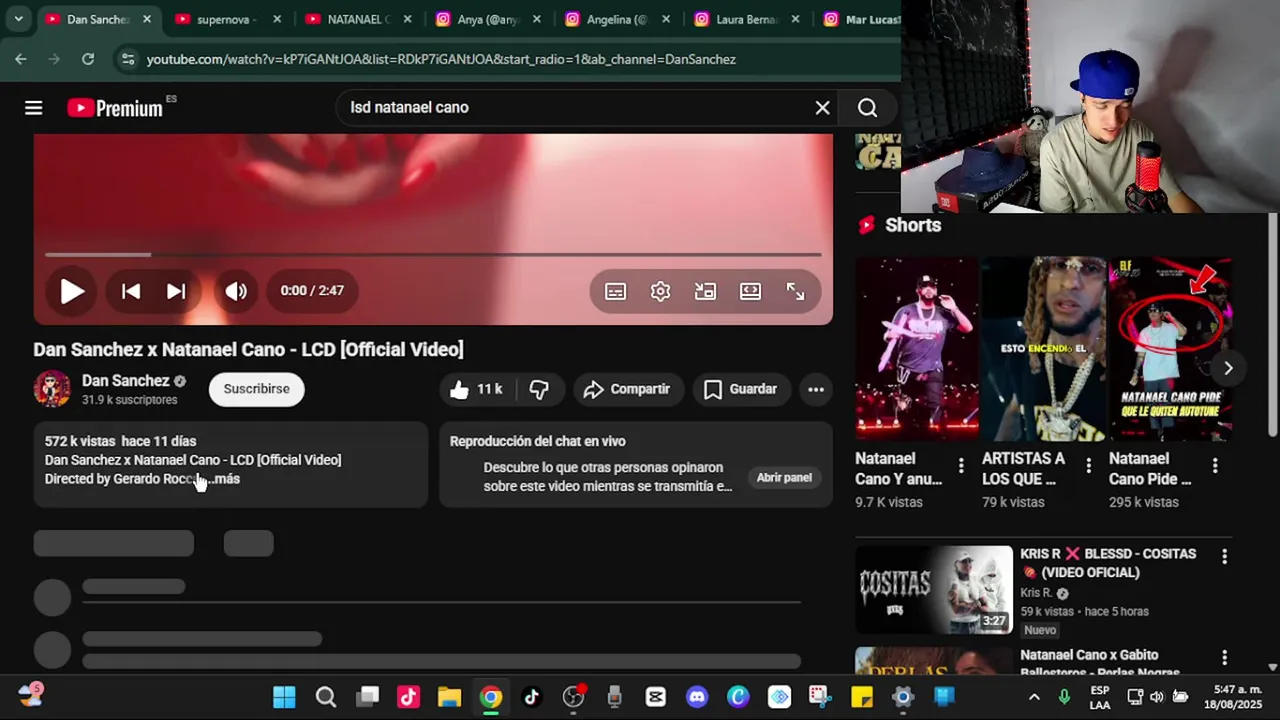Open the Short 'Natanael Cano Y anu...'
This screenshot has width=1280, height=720.
coord(917,349)
